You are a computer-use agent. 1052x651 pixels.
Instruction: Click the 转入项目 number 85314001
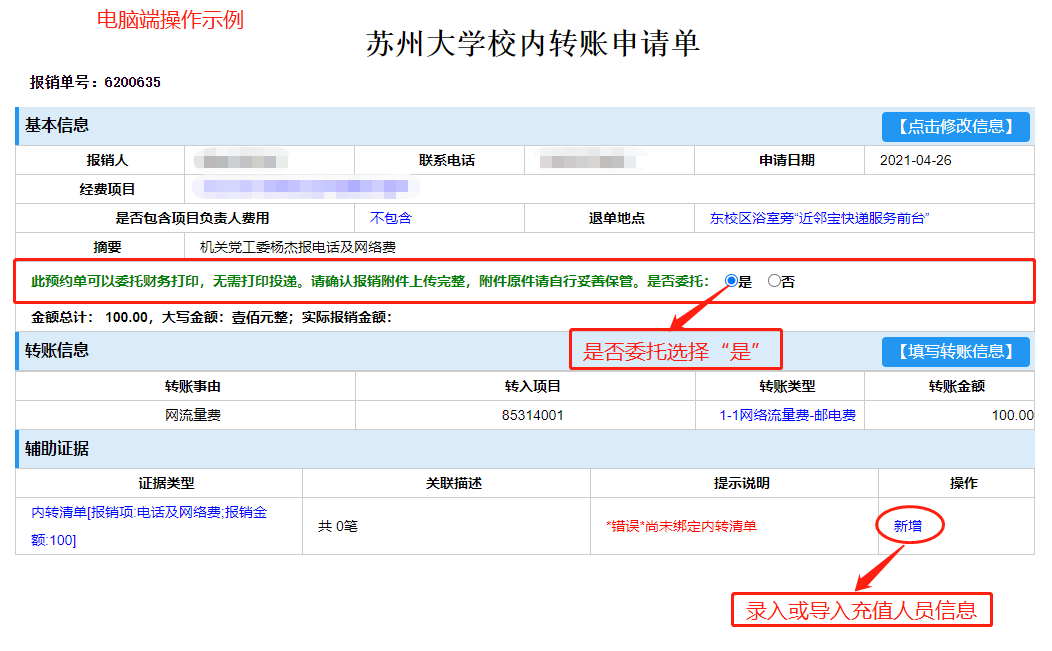click(532, 415)
